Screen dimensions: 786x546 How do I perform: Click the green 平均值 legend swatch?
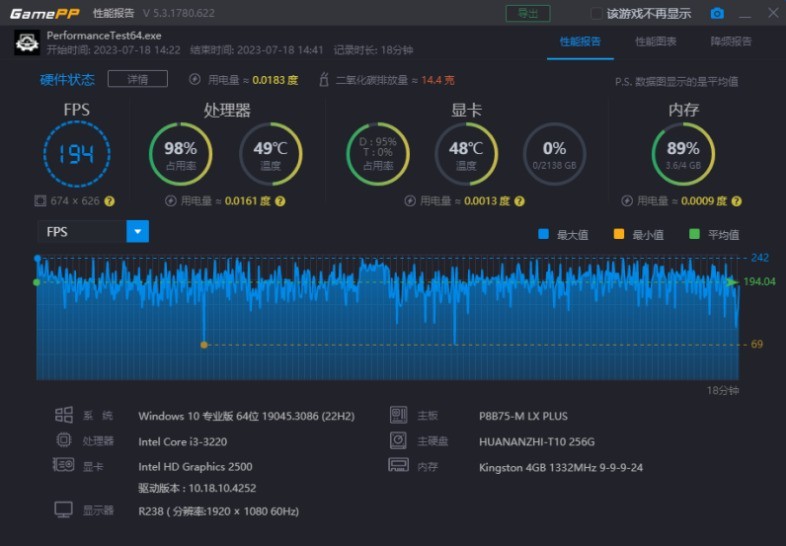(x=694, y=234)
